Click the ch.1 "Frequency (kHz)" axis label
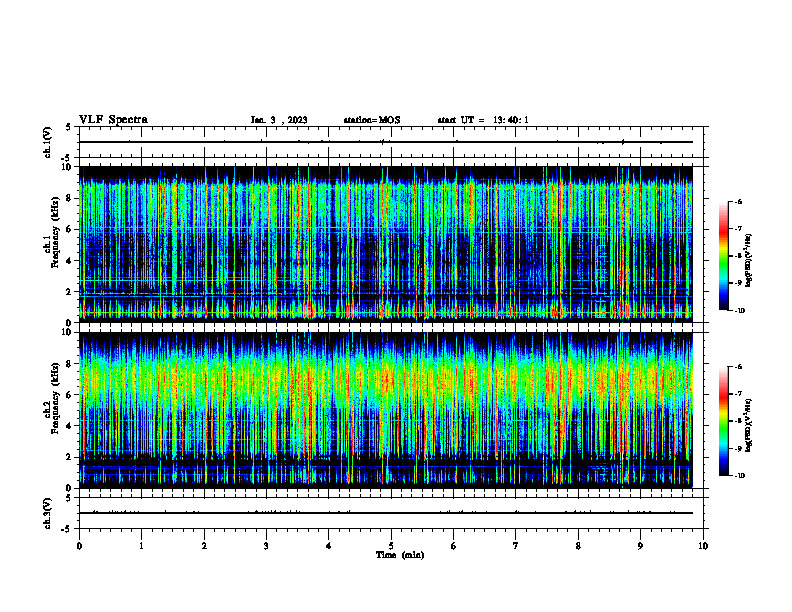The width and height of the screenshot is (792, 612). click(x=54, y=233)
